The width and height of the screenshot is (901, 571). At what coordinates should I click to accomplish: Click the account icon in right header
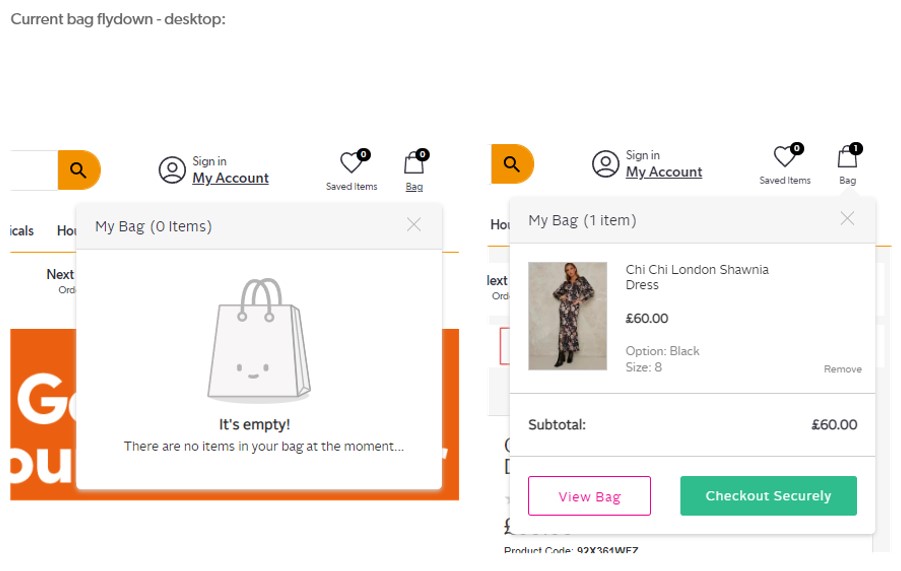click(x=605, y=164)
